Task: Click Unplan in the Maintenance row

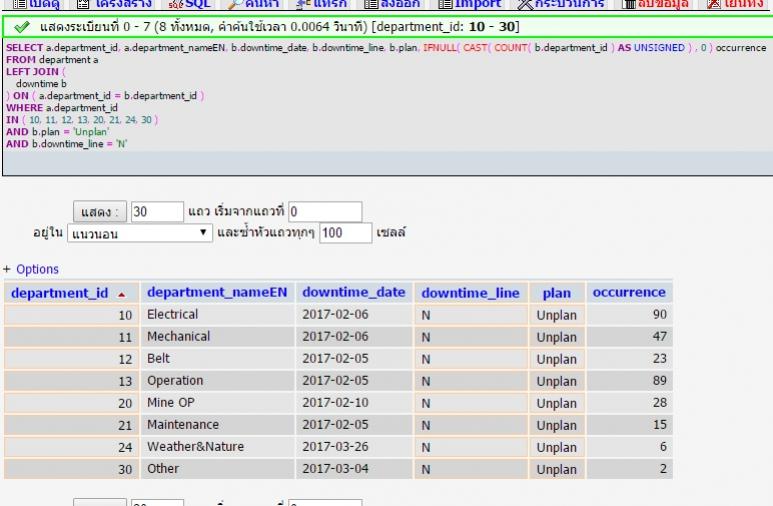Action: (557, 425)
